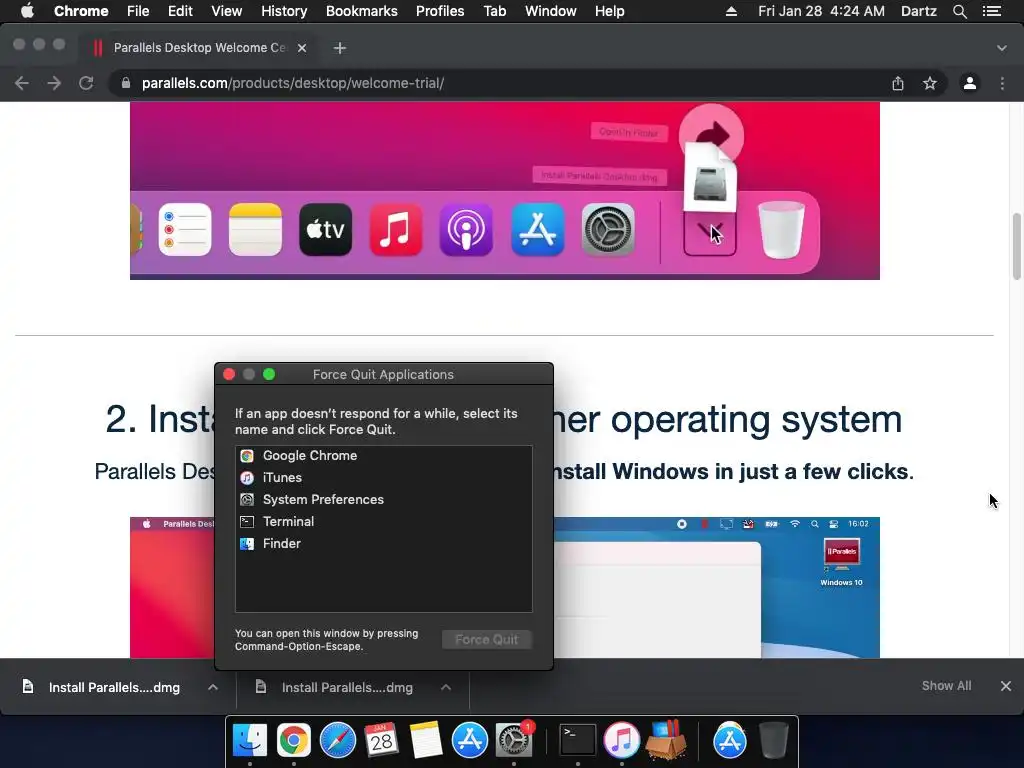1024x768 pixels.
Task: Select System Preferences in Force Quit list
Action: (x=383, y=500)
